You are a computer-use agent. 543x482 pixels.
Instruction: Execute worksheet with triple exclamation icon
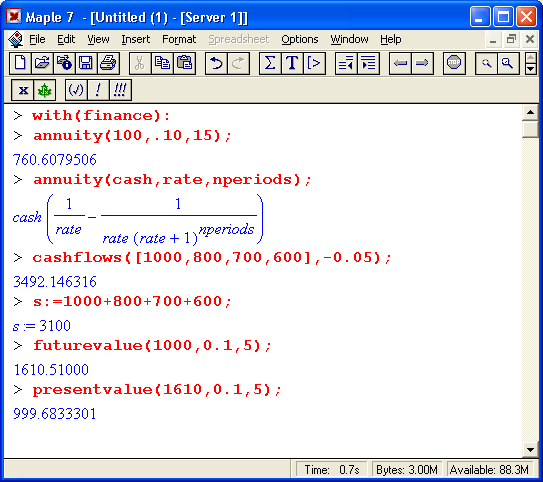120,90
